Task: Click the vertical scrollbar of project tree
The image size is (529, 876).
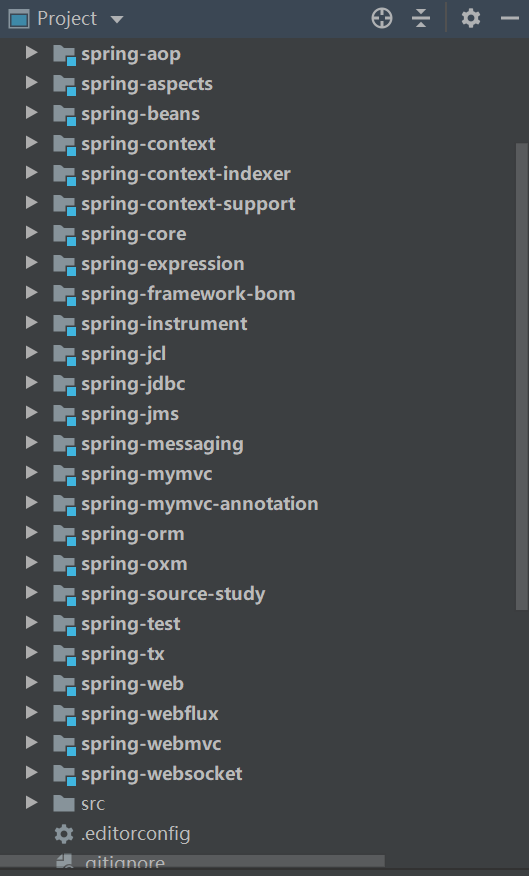Action: tap(523, 377)
